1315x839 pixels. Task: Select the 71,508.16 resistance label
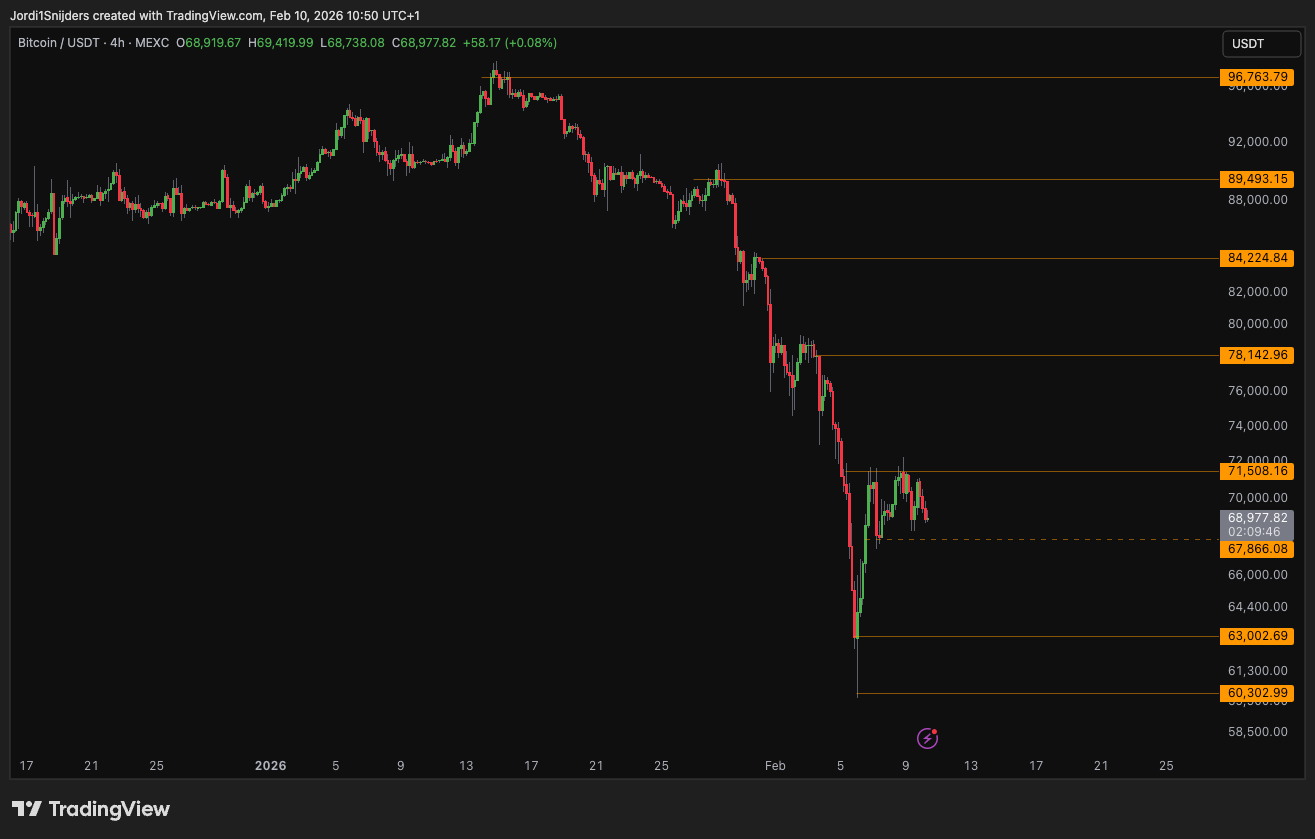tap(1256, 471)
